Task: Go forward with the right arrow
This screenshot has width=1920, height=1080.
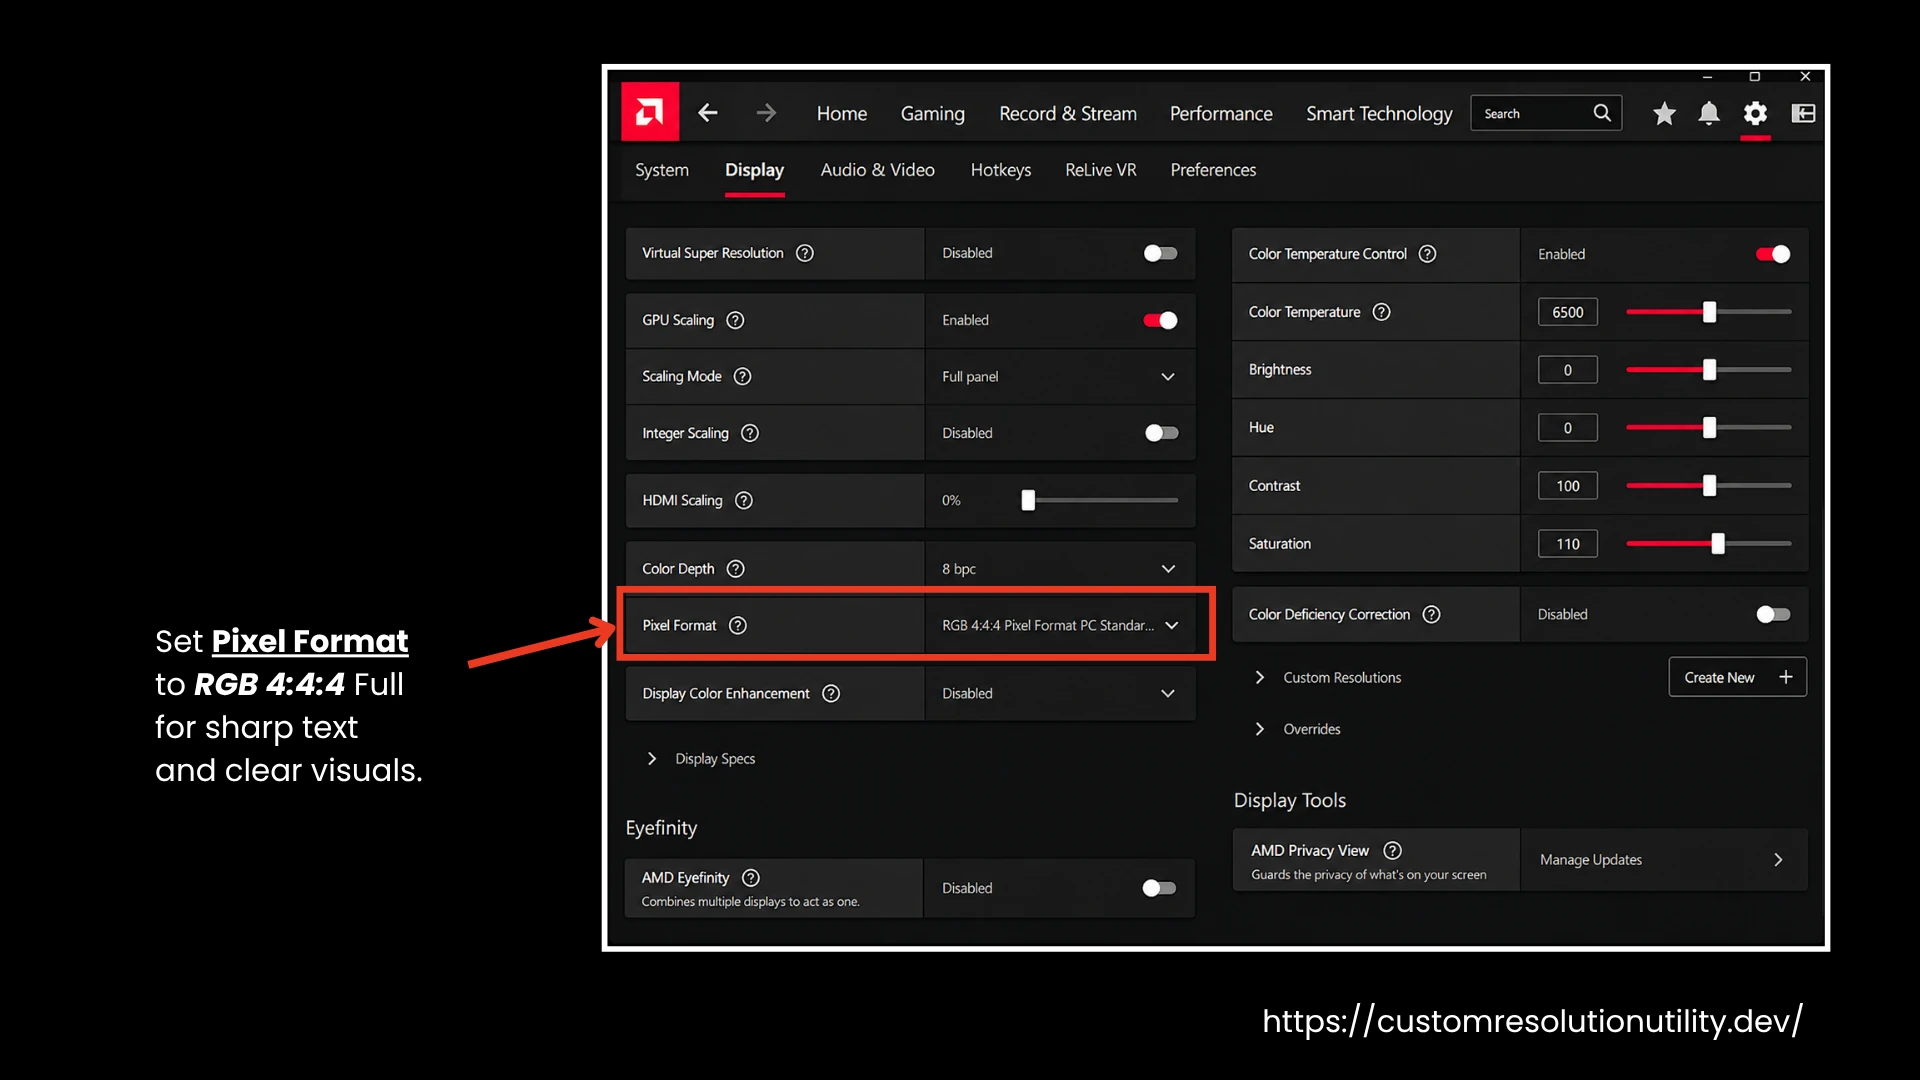Action: pos(766,113)
